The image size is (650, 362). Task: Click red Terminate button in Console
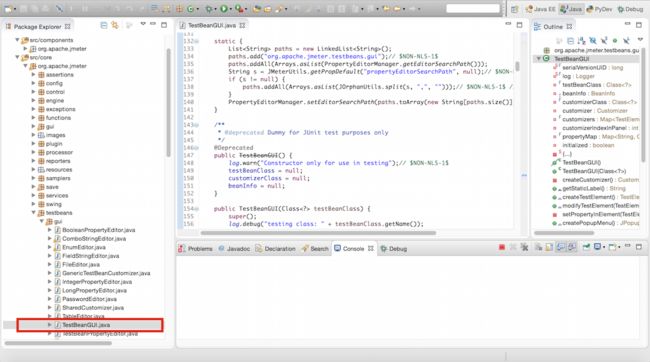point(502,247)
